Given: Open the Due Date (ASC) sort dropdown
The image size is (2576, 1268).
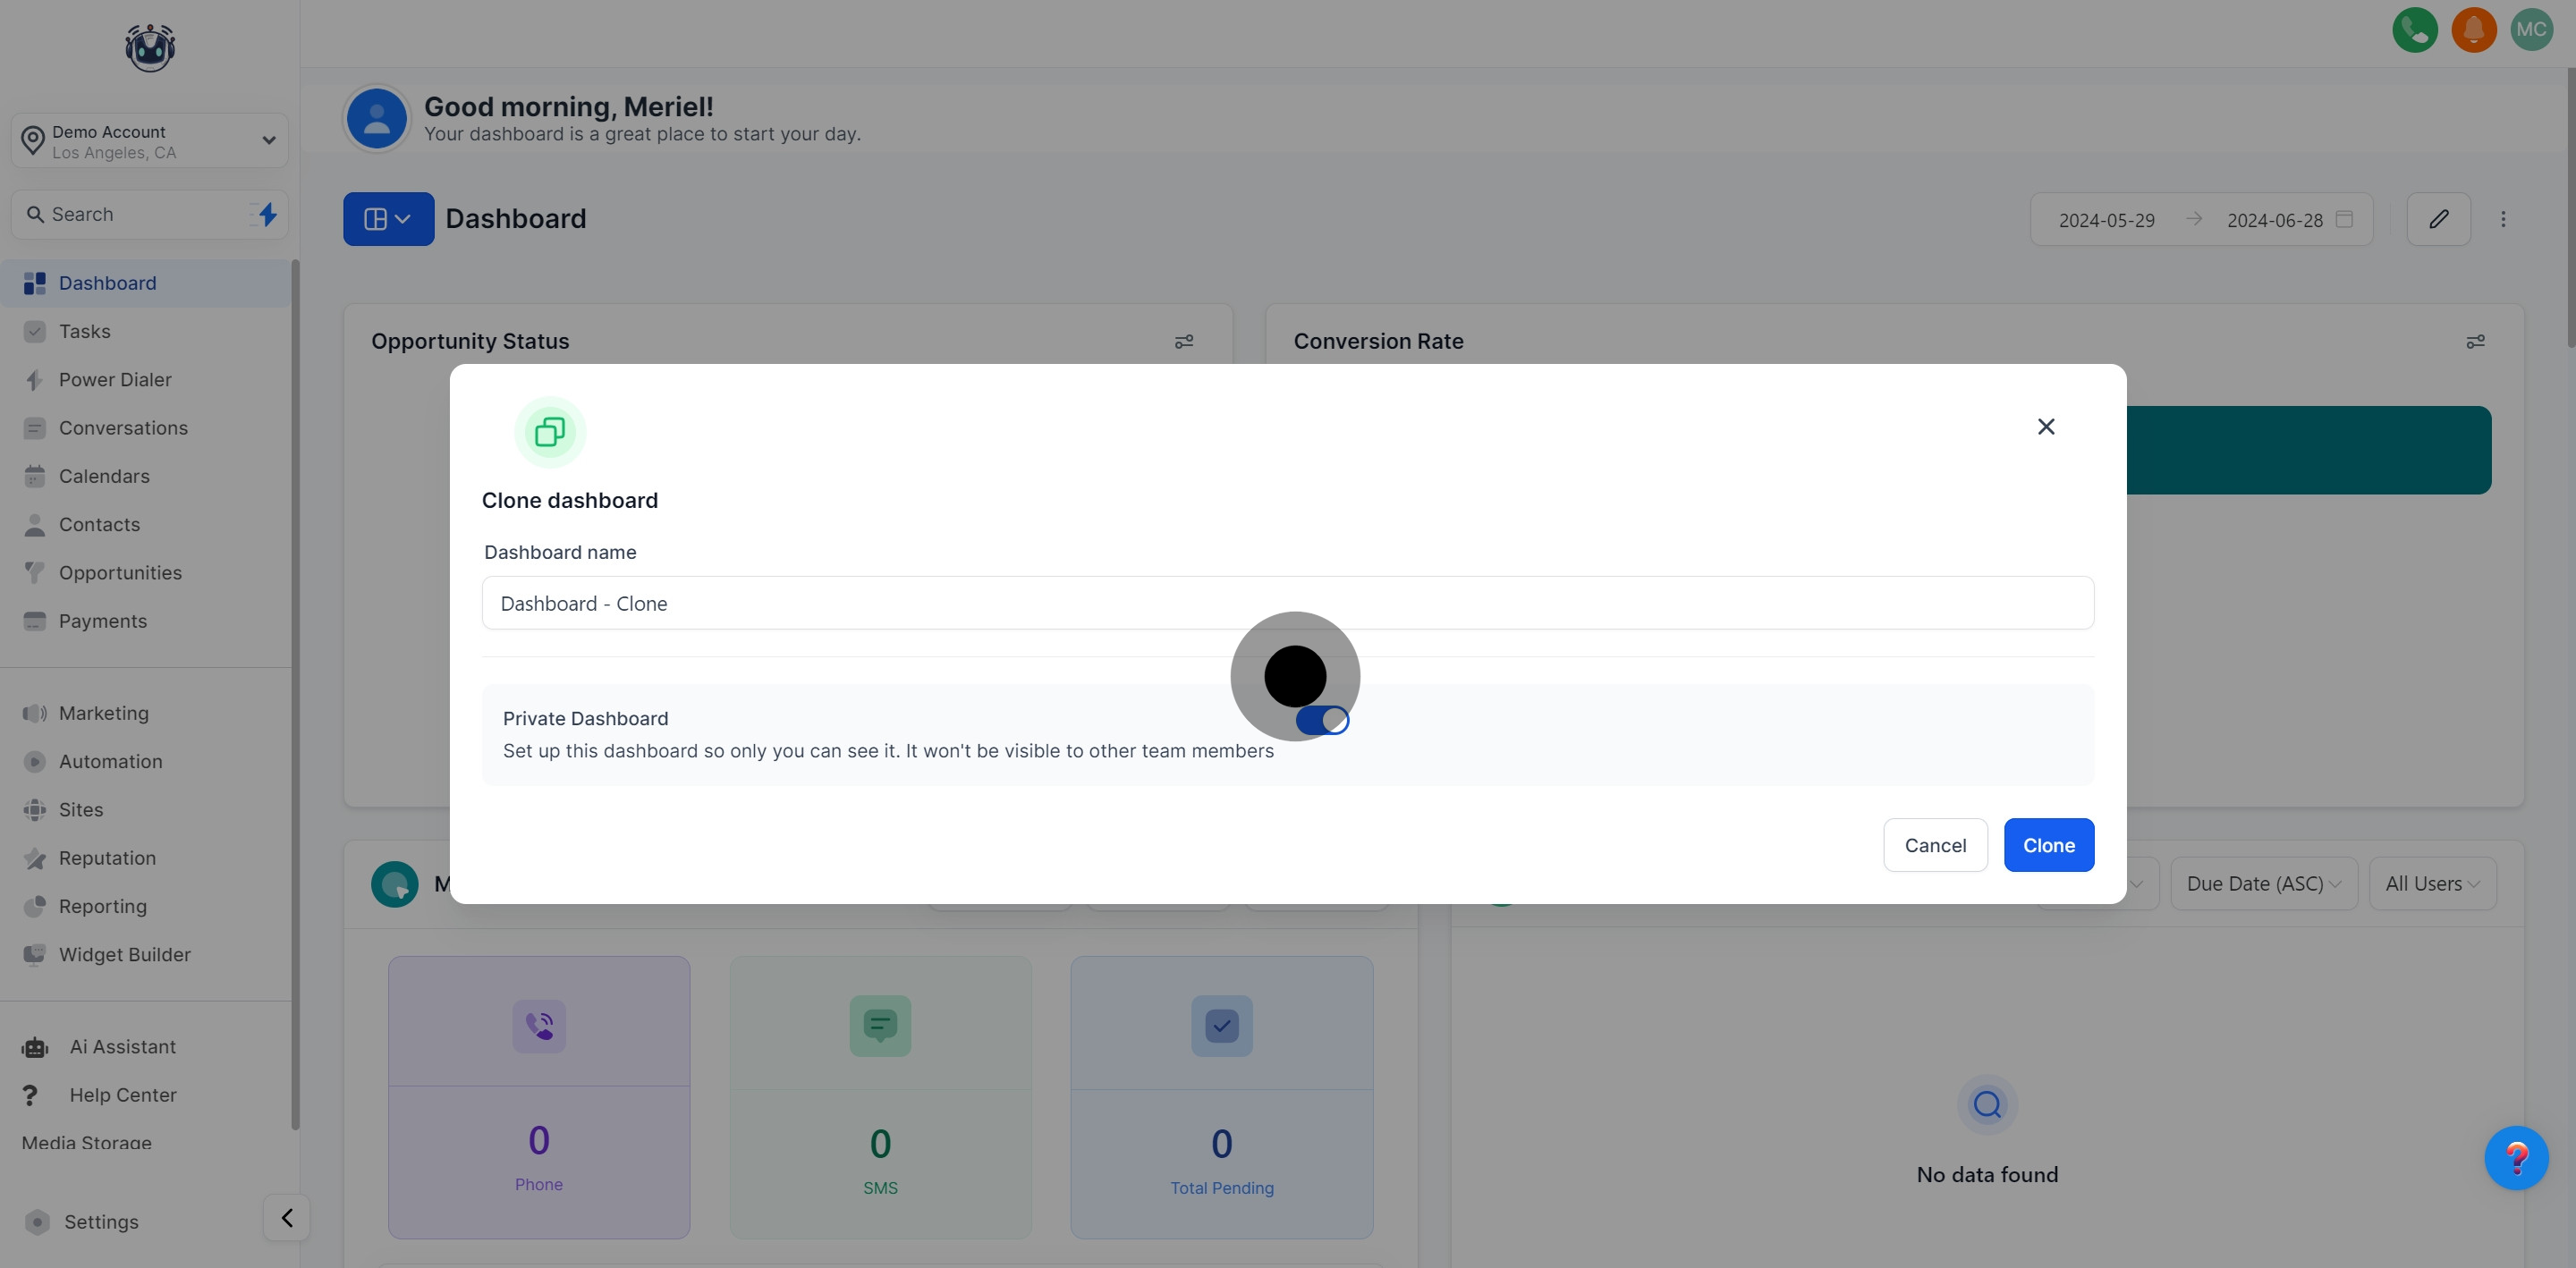Looking at the screenshot, I should [x=2263, y=884].
